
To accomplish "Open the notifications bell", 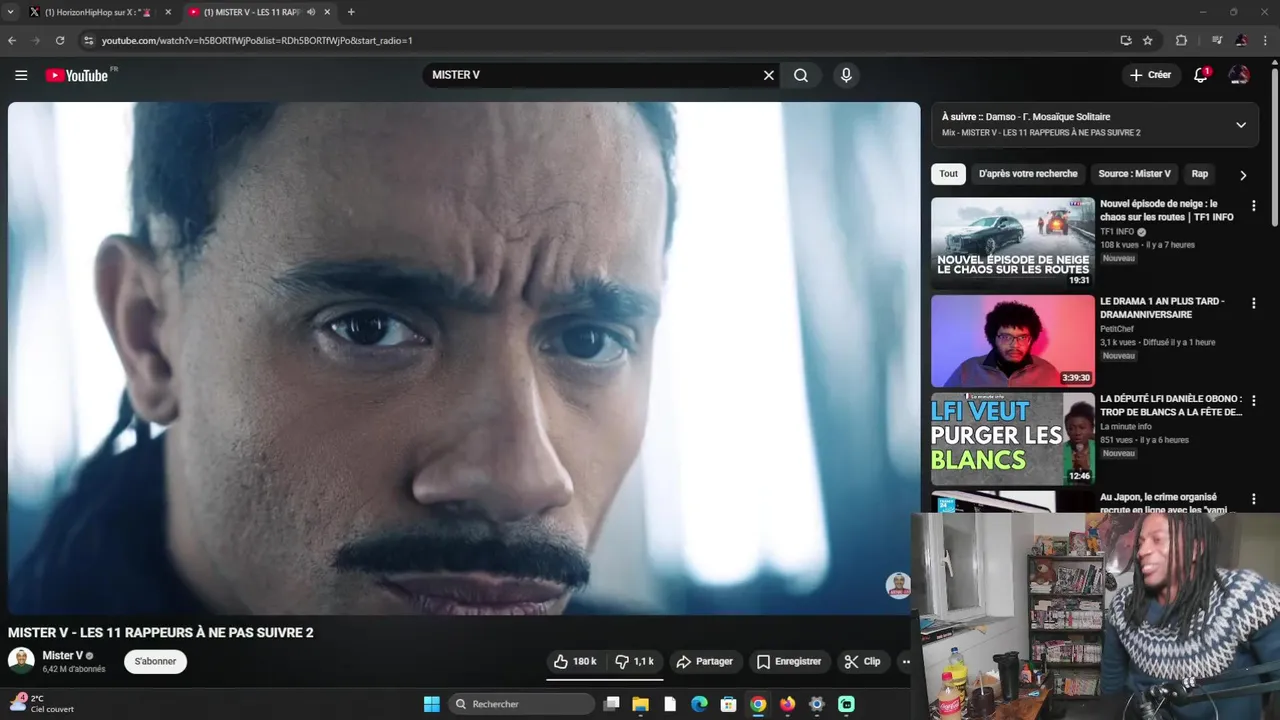I will click(x=1202, y=75).
